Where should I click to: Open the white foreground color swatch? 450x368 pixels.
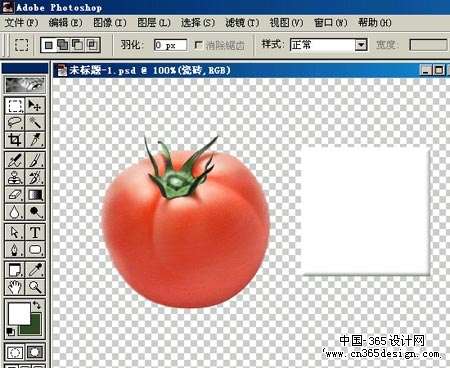[x=19, y=313]
